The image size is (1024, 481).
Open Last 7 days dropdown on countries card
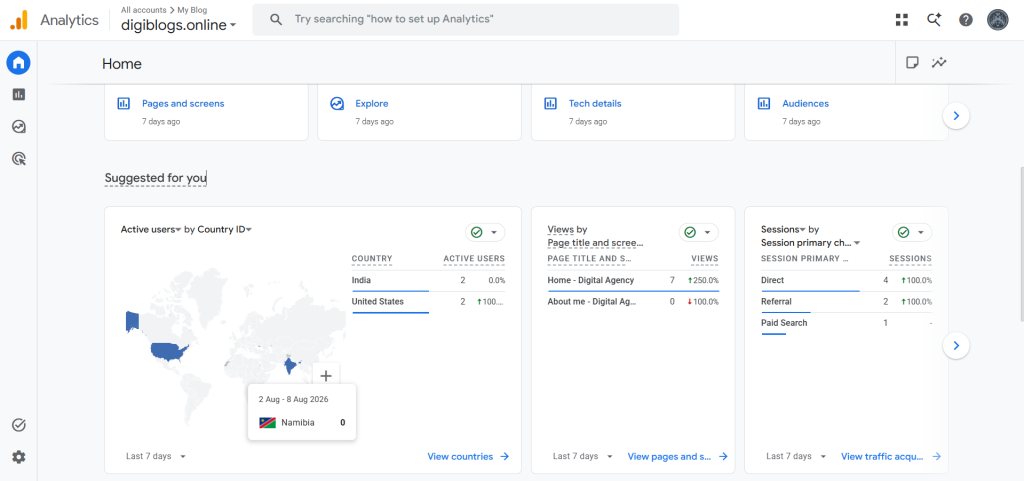tap(156, 456)
